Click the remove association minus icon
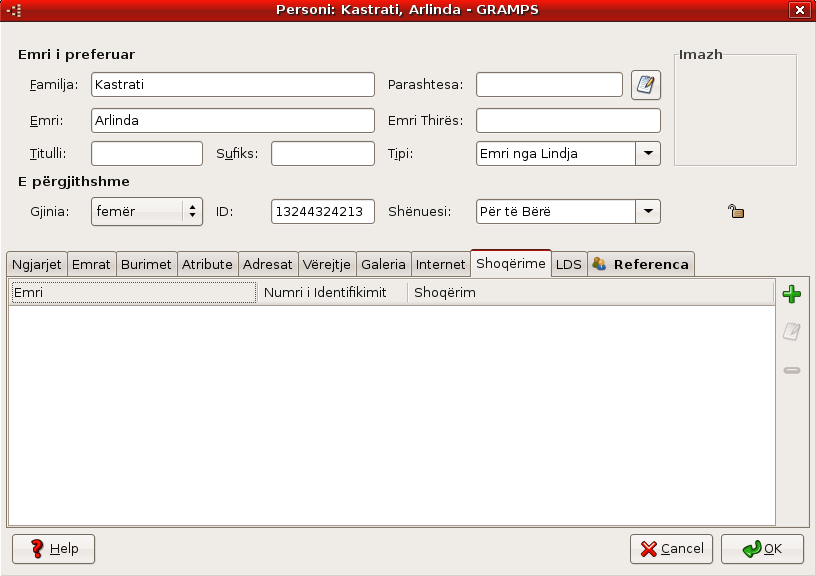 (x=792, y=370)
